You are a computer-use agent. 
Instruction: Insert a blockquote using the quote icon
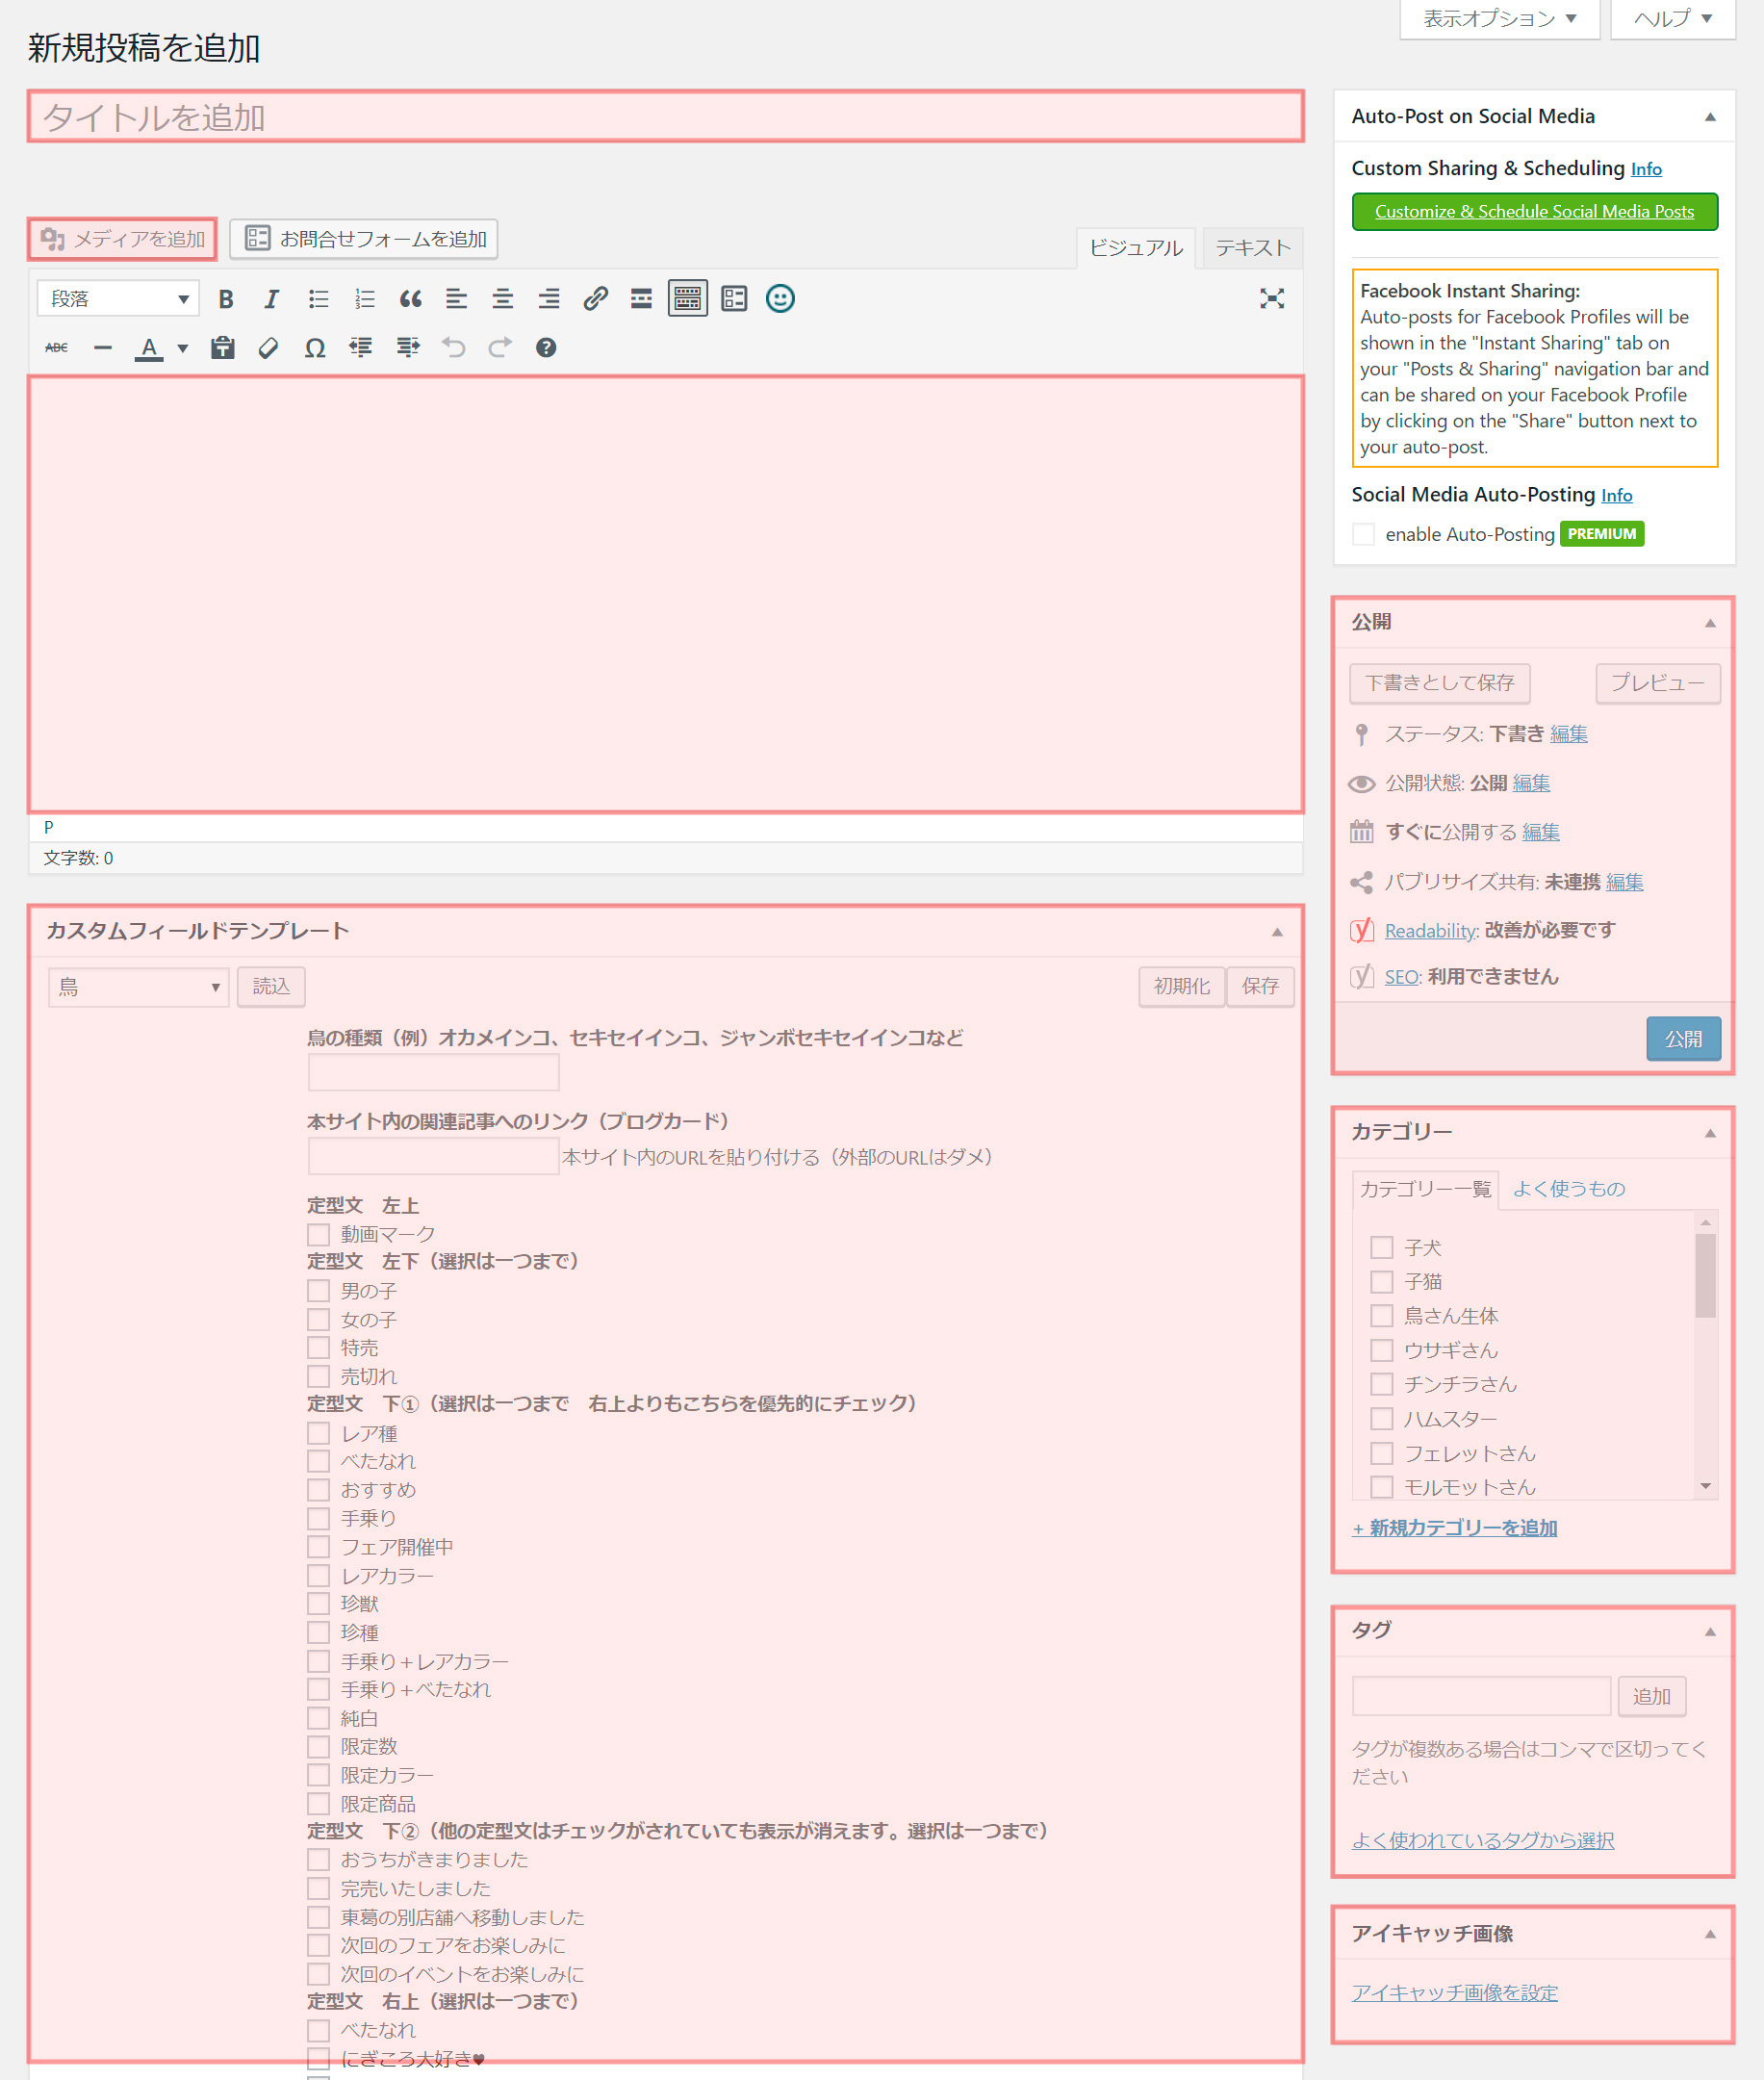click(410, 299)
